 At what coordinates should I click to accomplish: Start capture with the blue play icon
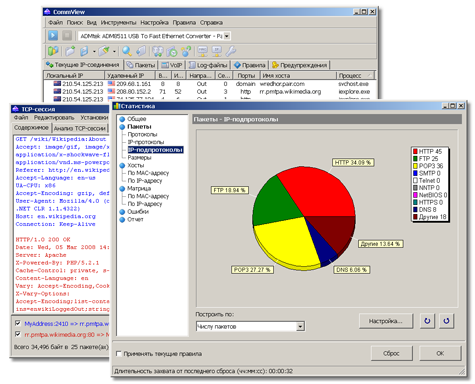pyautogui.click(x=53, y=35)
